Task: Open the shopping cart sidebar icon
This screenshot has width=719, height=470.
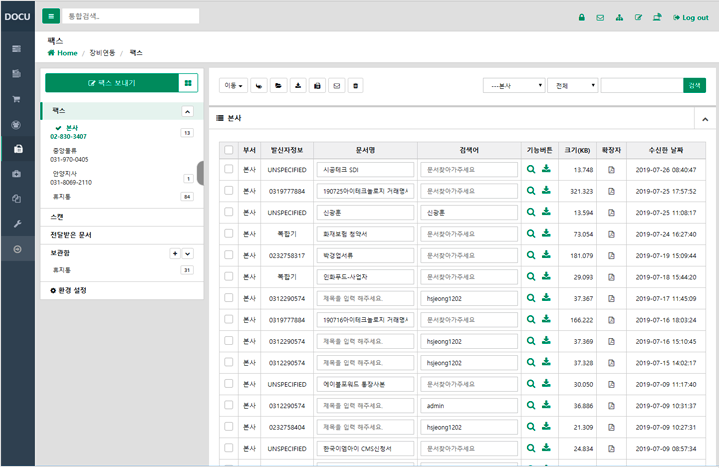Action: (x=17, y=99)
